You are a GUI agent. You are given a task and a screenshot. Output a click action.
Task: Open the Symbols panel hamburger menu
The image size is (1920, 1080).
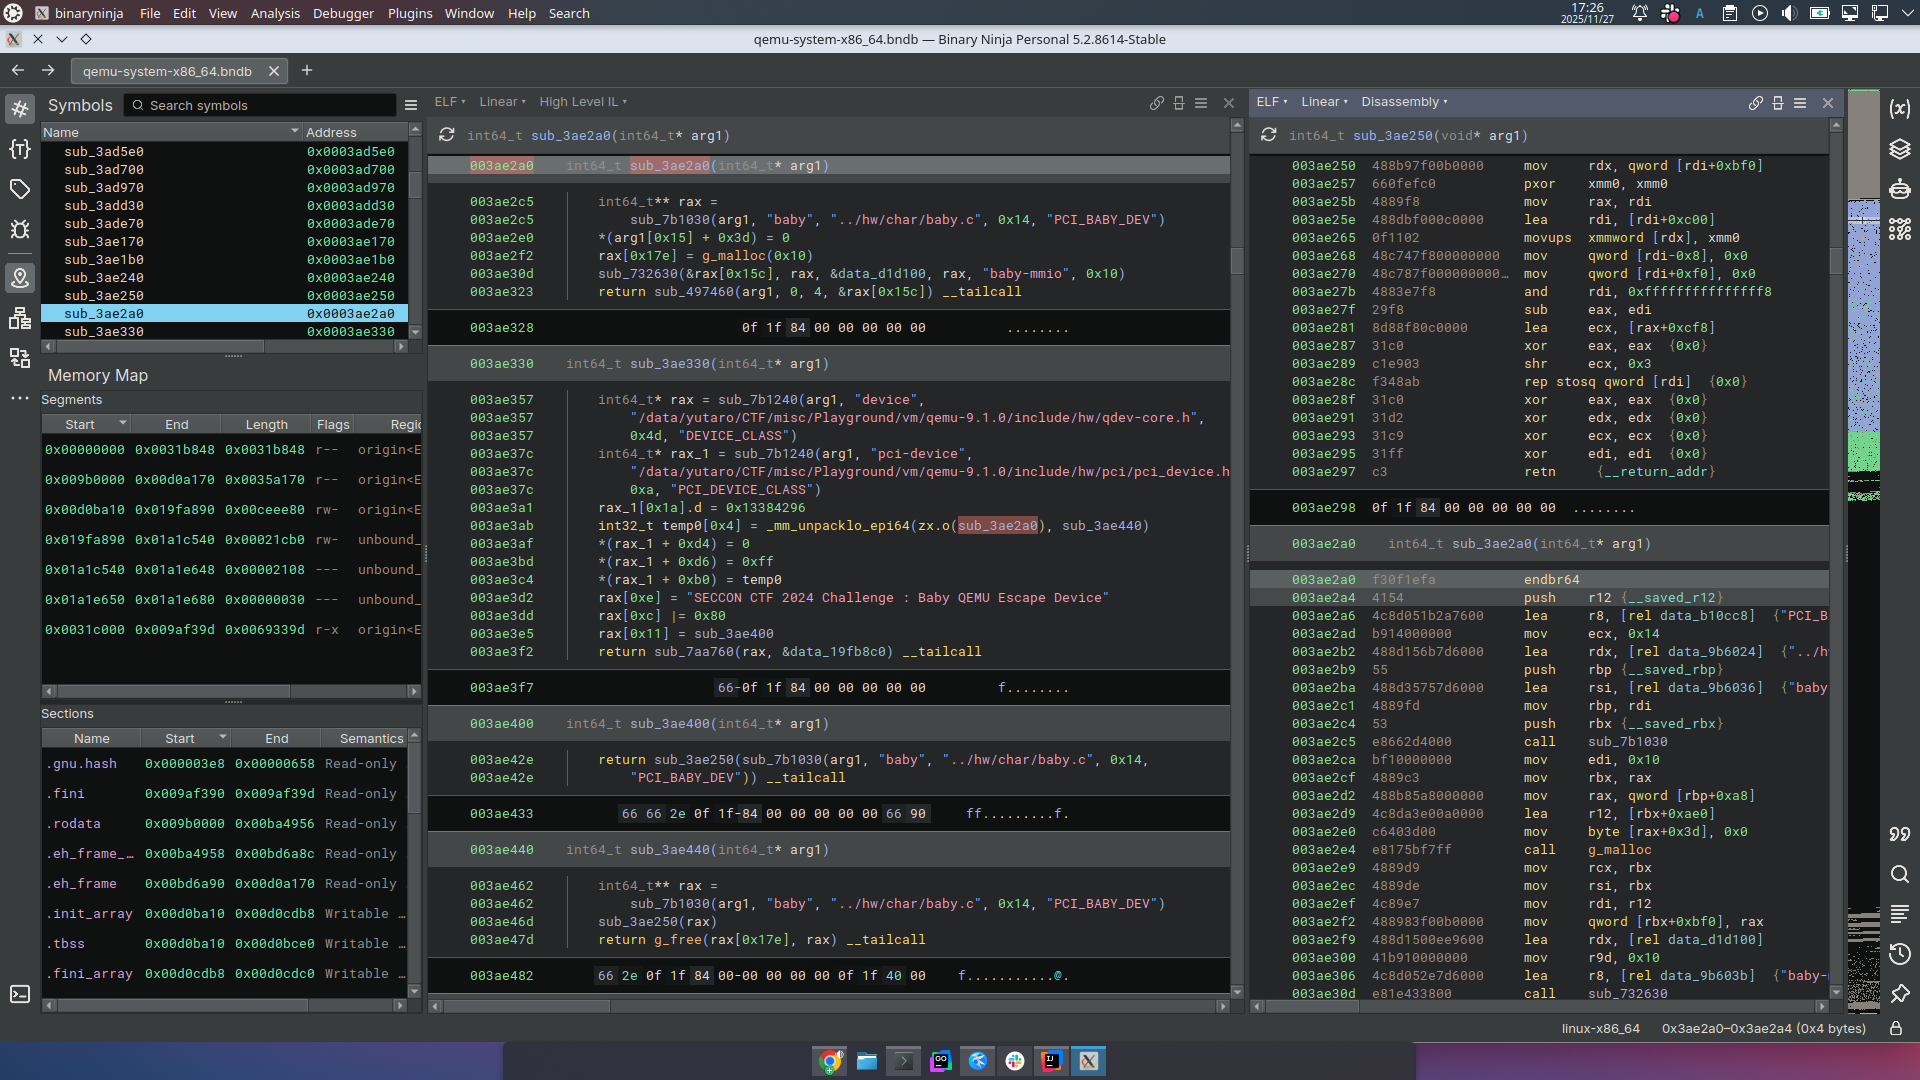point(411,105)
